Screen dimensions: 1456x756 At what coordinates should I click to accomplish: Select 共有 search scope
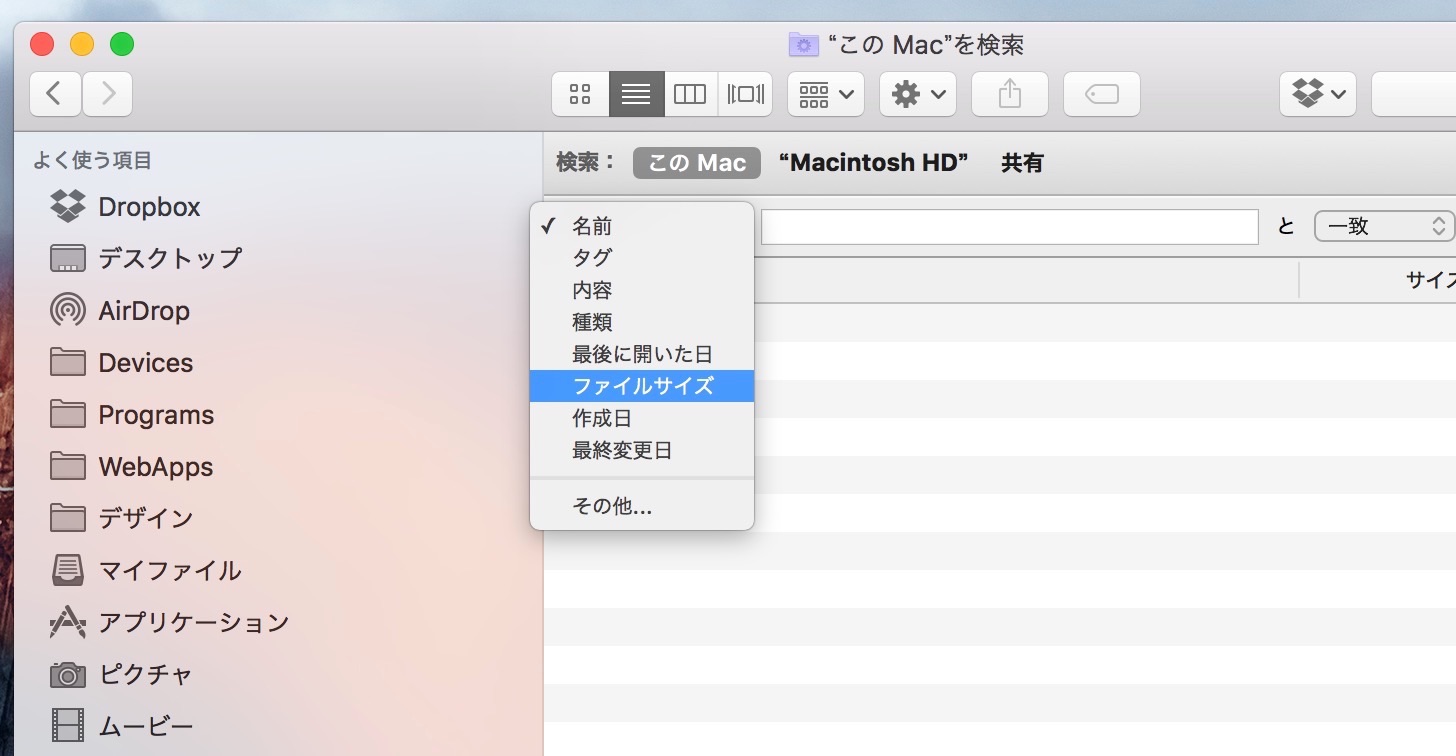tap(1022, 163)
